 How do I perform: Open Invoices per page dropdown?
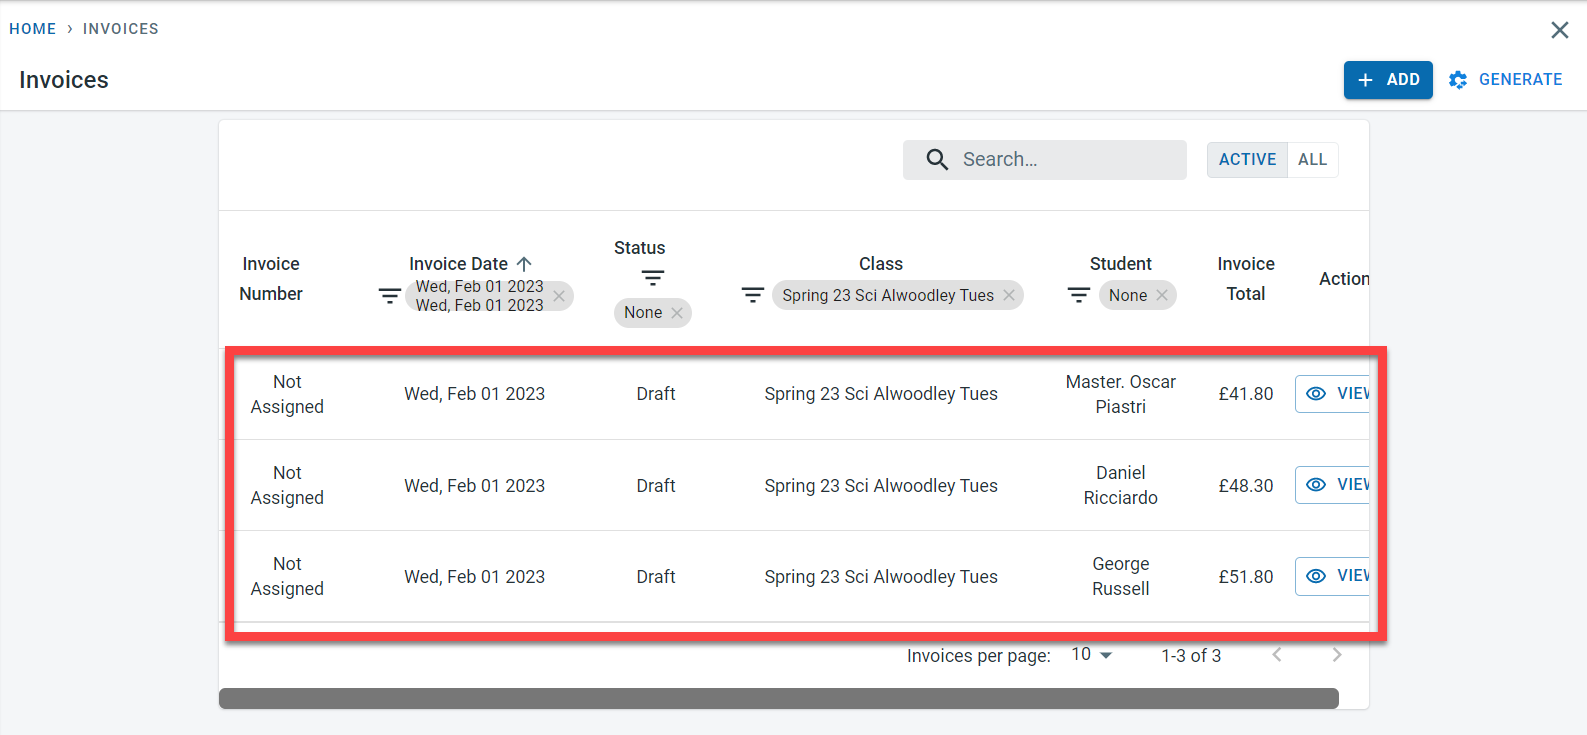(x=1091, y=655)
